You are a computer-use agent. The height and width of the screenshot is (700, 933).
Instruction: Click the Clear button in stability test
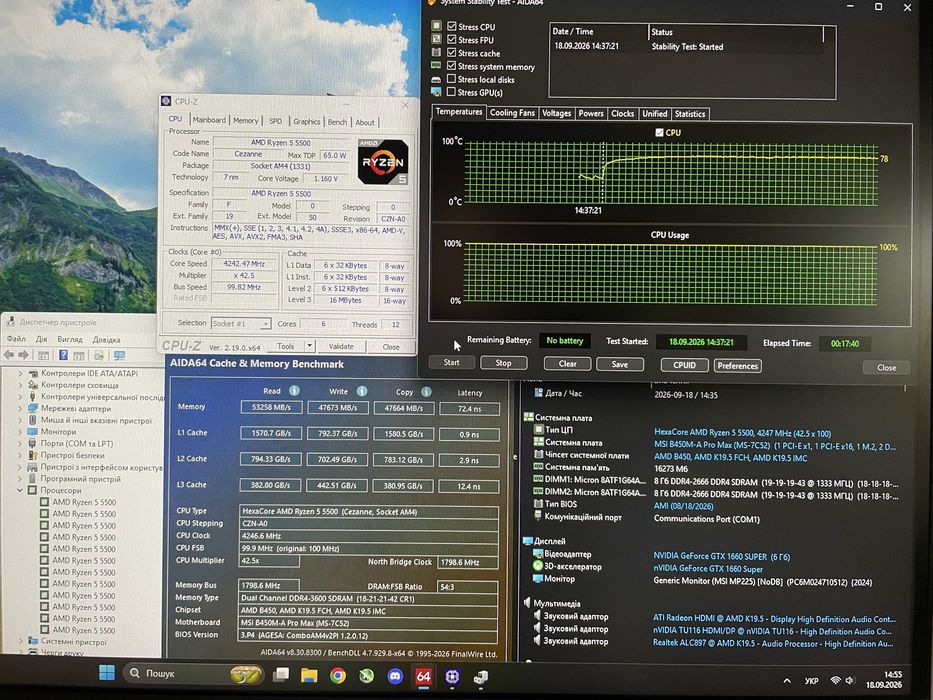click(x=567, y=364)
